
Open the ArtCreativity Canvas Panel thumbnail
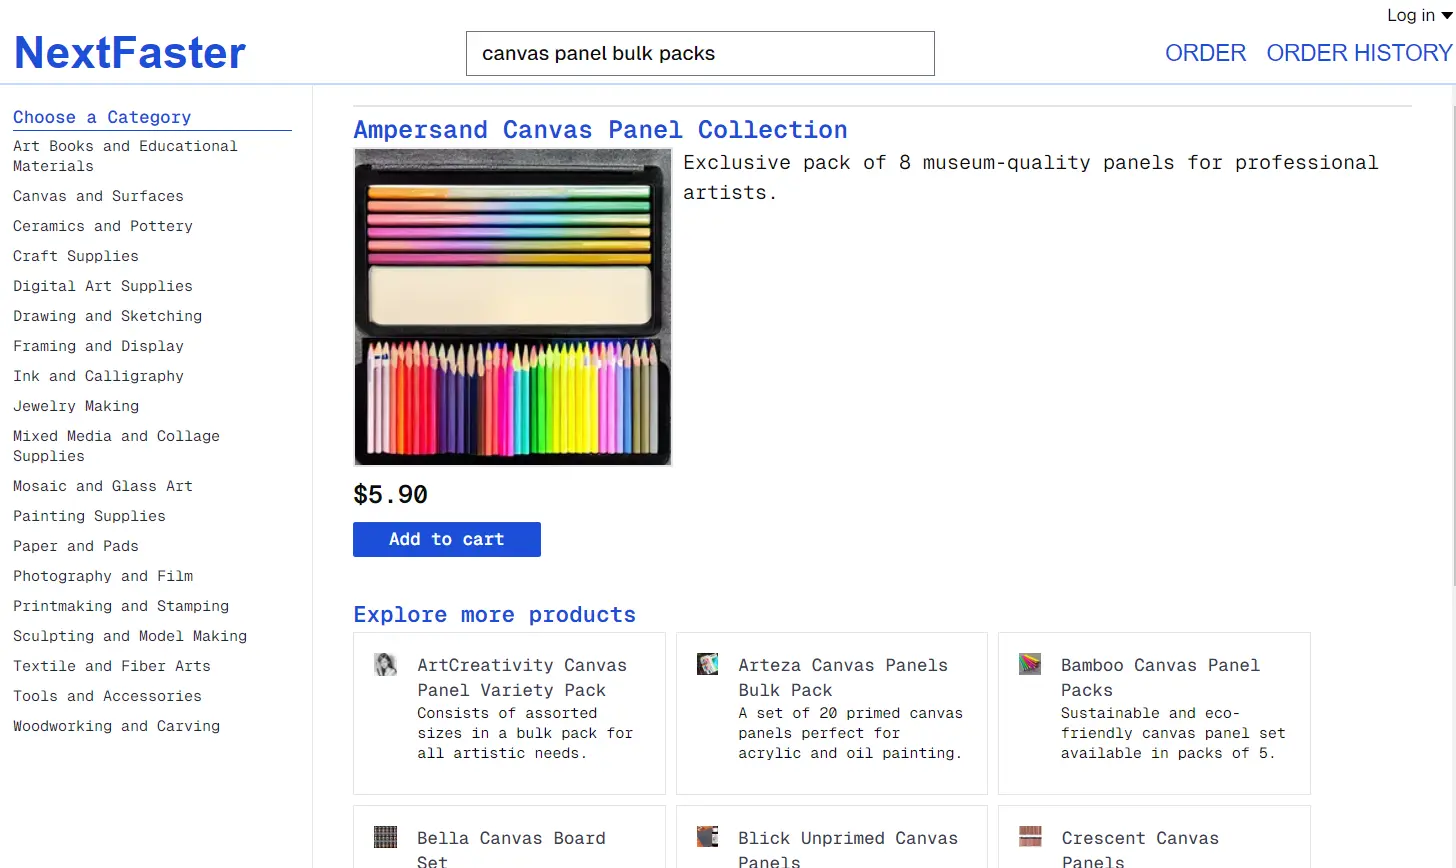(386, 663)
